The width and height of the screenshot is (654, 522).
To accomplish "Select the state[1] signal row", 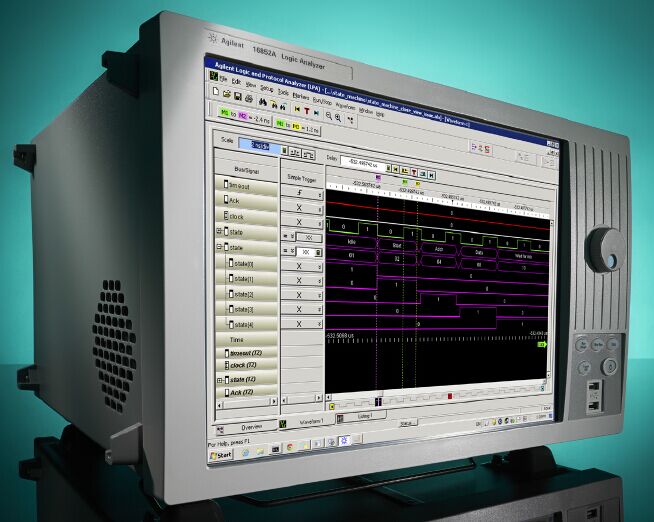I will point(247,279).
